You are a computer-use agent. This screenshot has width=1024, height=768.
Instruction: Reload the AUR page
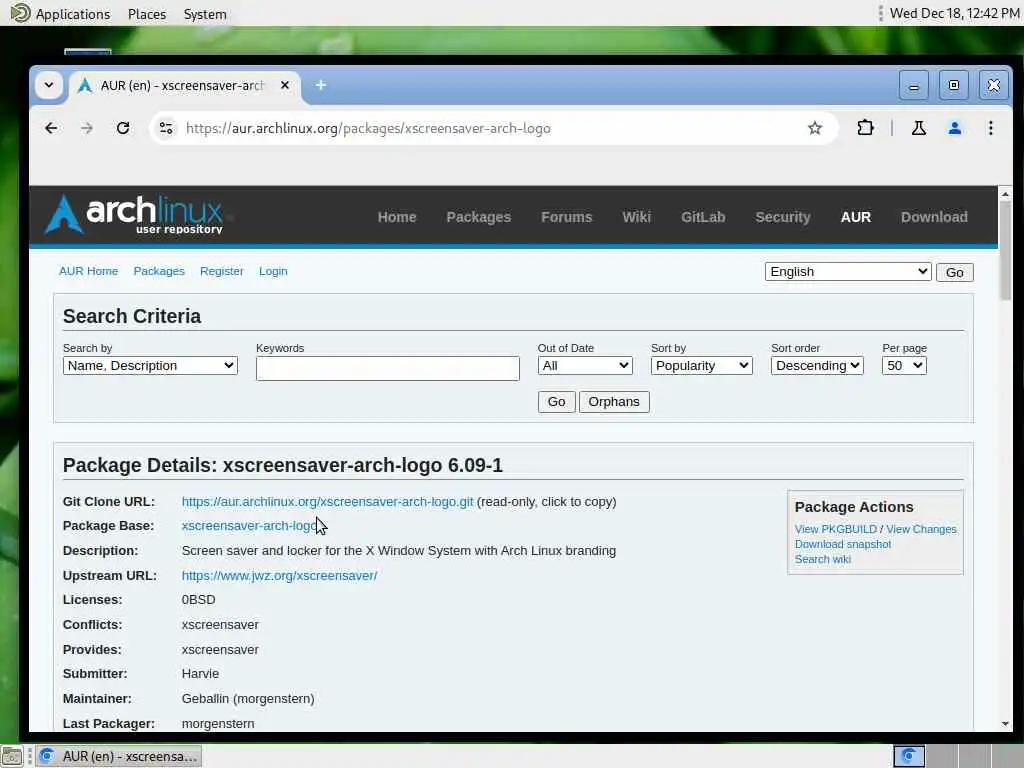click(123, 128)
